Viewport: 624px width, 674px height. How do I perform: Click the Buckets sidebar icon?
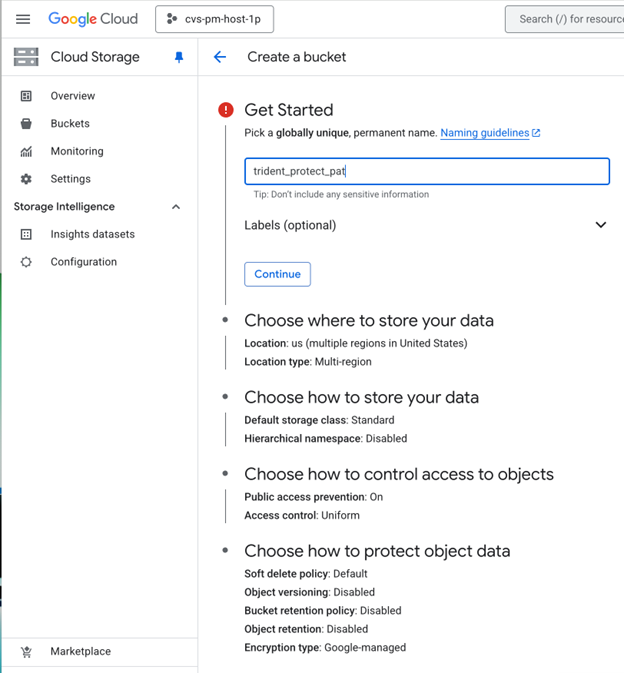[27, 124]
